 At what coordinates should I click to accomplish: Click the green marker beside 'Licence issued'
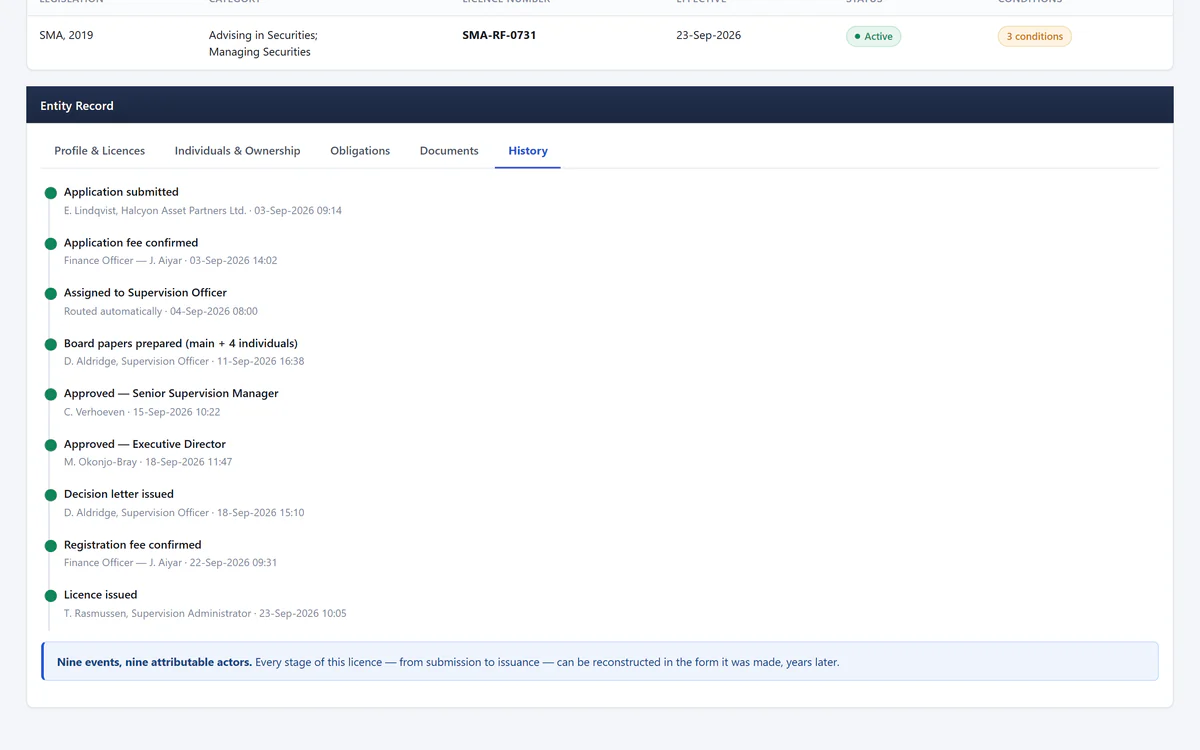click(x=50, y=596)
